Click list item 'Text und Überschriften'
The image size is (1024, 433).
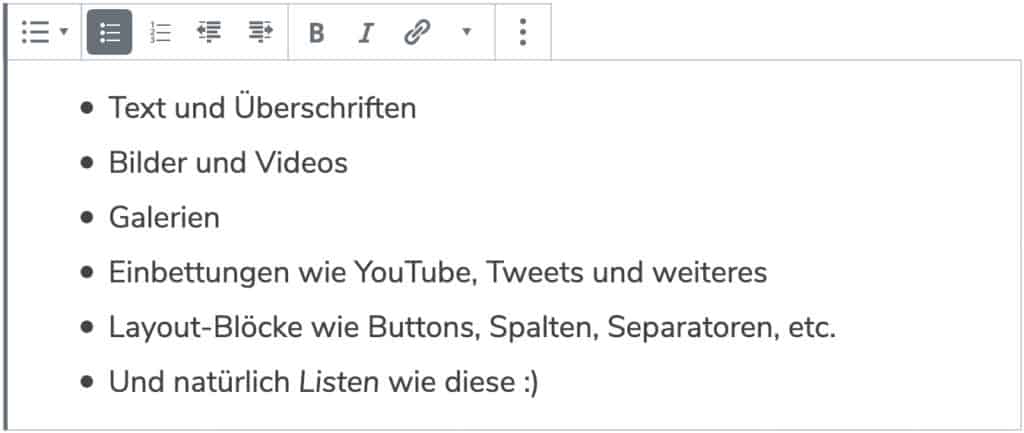point(262,108)
